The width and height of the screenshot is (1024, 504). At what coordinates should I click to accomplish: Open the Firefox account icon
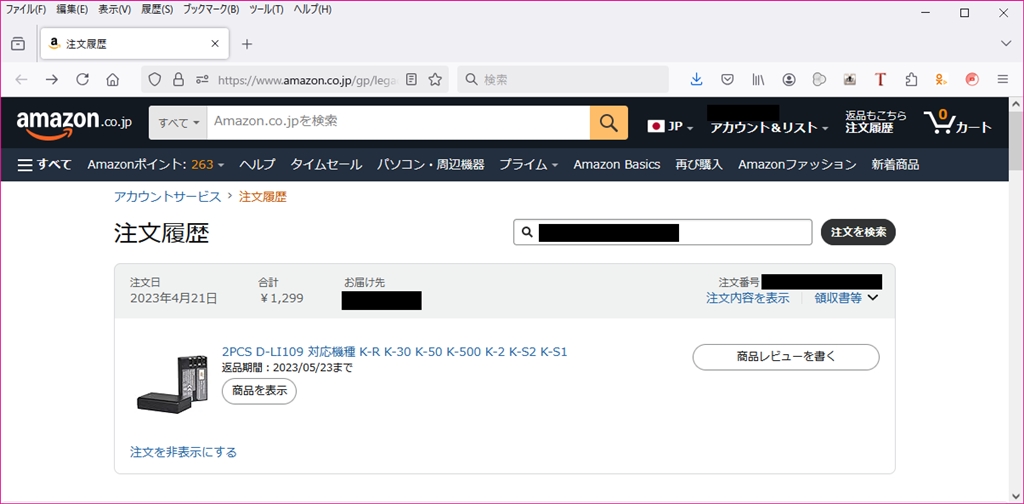point(789,80)
